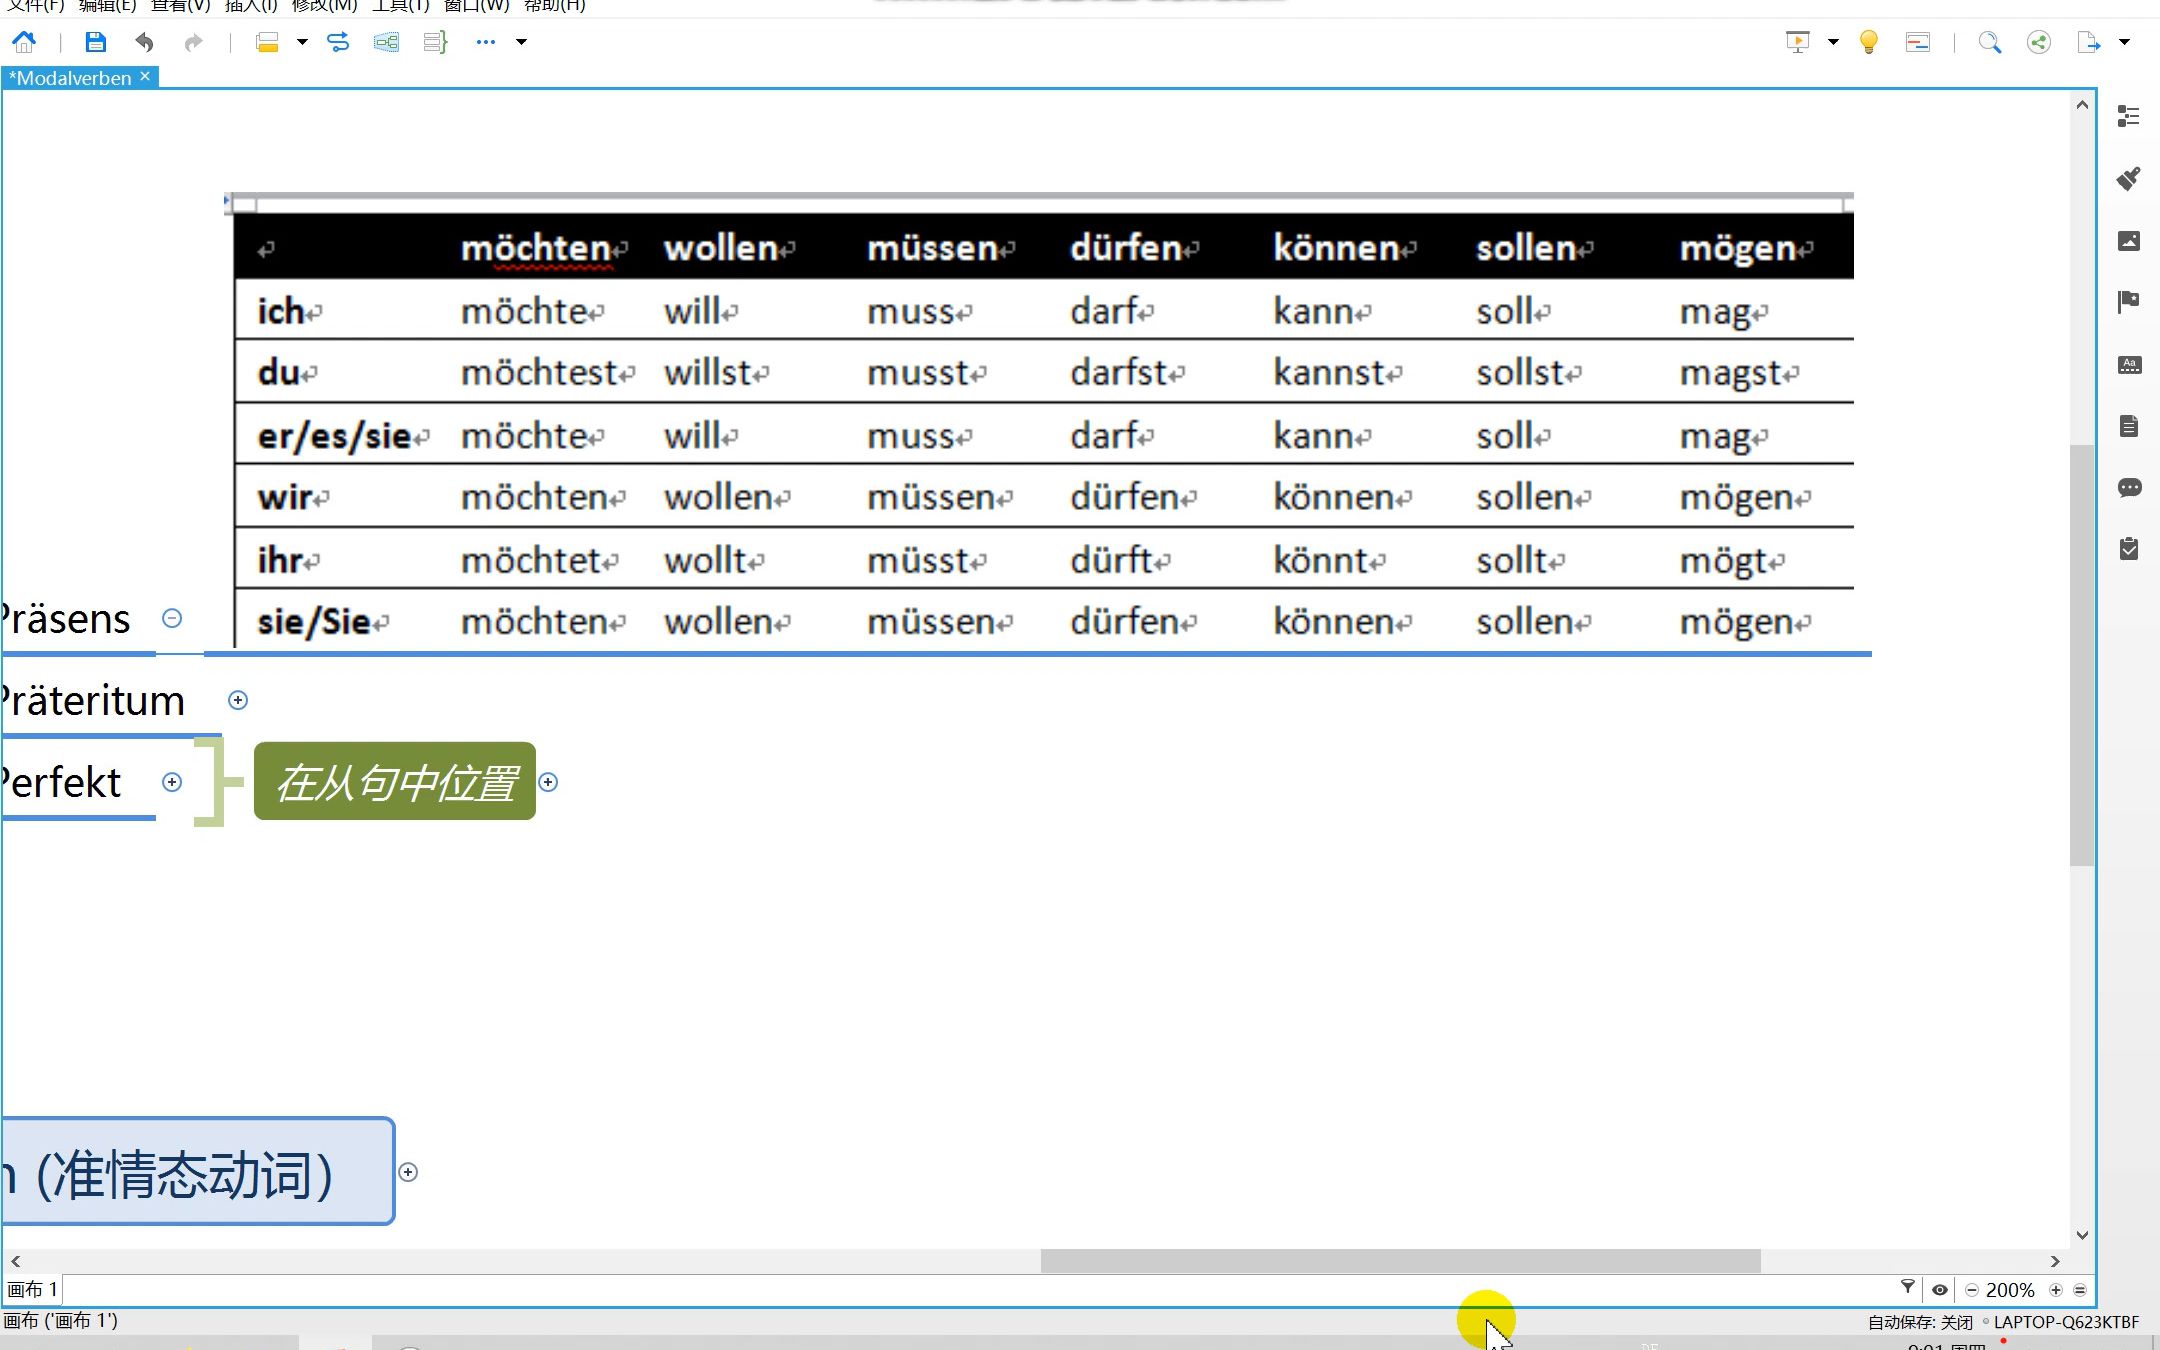Open the Themes panel in the sidebar
Image resolution: width=2160 pixels, height=1350 pixels.
[2129, 365]
